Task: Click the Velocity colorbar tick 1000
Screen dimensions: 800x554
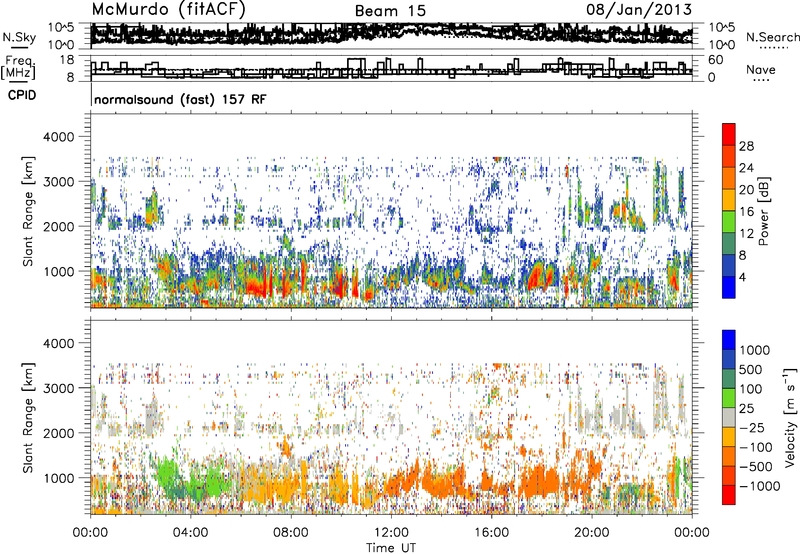Action: [755, 350]
